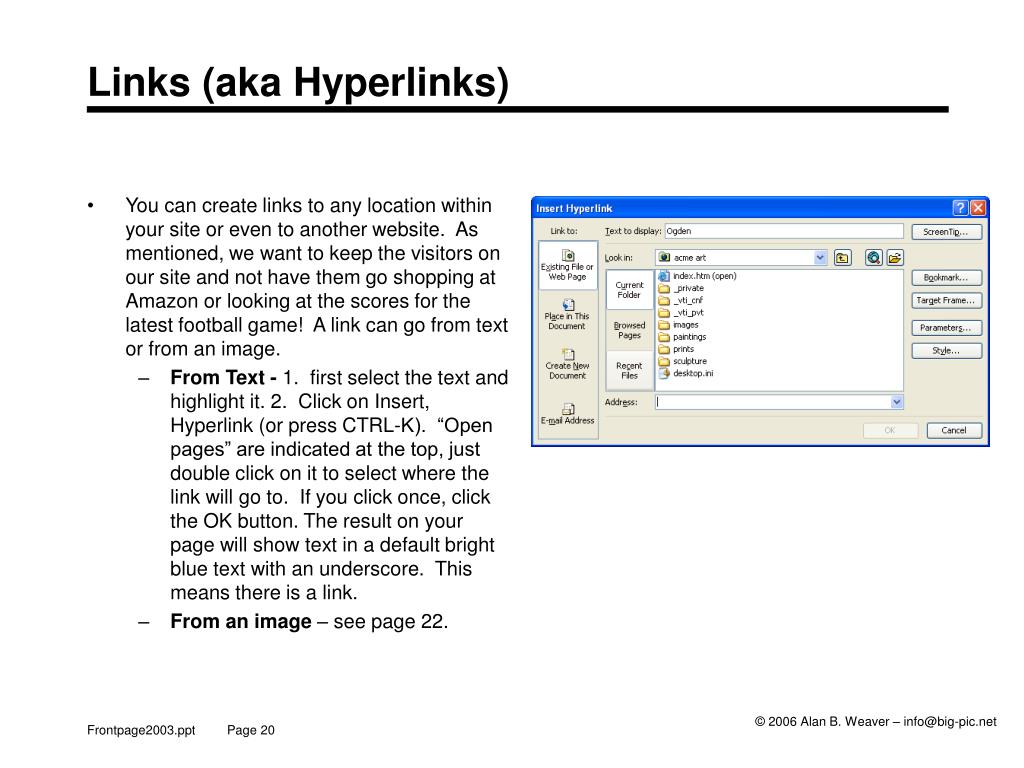Image resolution: width=1024 pixels, height=768 pixels.
Task: Click the Bookmark button
Action: click(947, 278)
